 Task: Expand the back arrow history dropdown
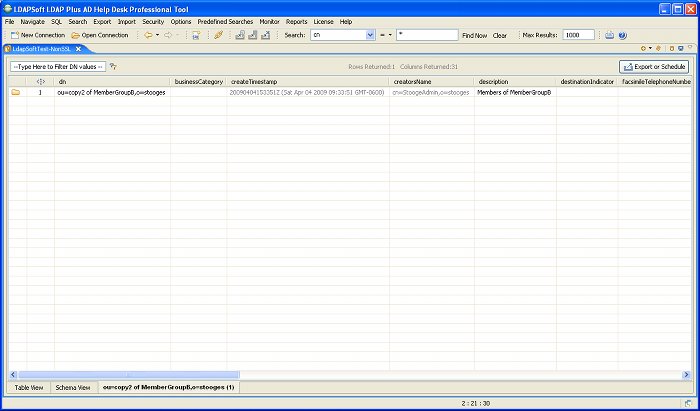tap(157, 35)
